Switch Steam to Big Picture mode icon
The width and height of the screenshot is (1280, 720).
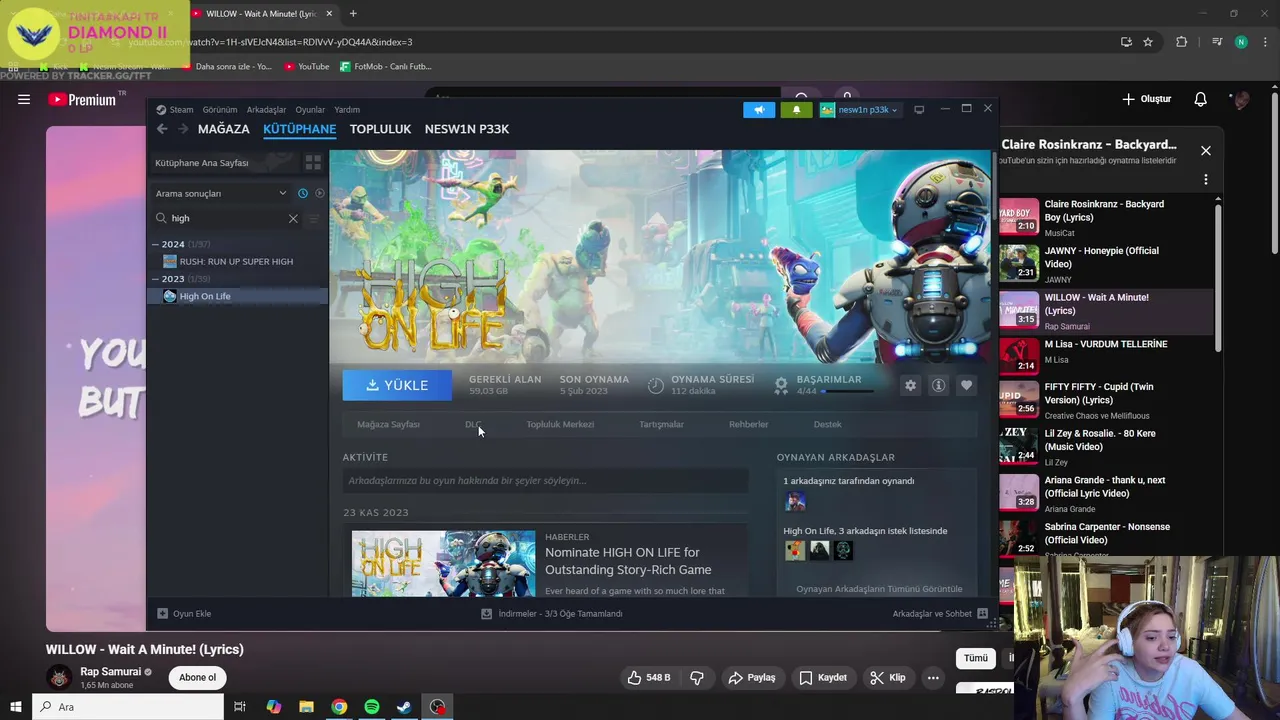919,110
